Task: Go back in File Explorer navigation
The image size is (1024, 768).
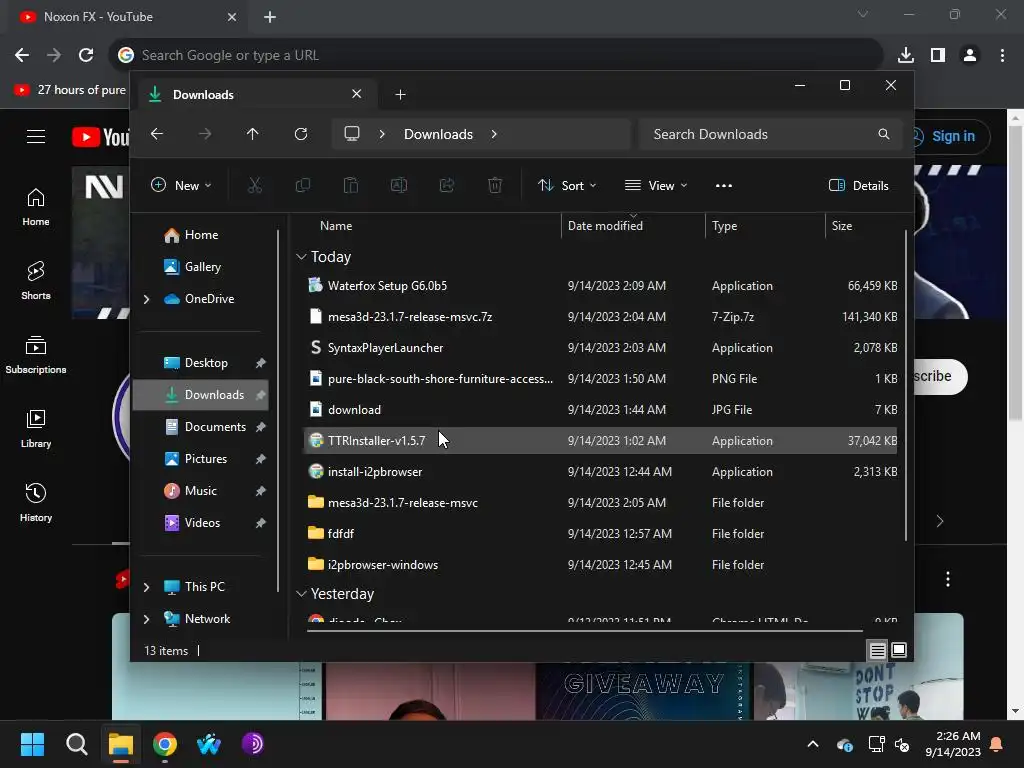Action: [x=157, y=134]
